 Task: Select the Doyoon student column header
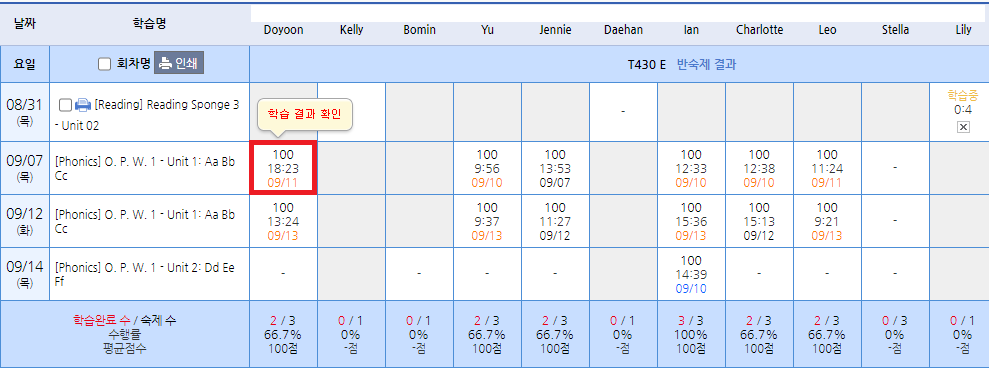tap(283, 30)
